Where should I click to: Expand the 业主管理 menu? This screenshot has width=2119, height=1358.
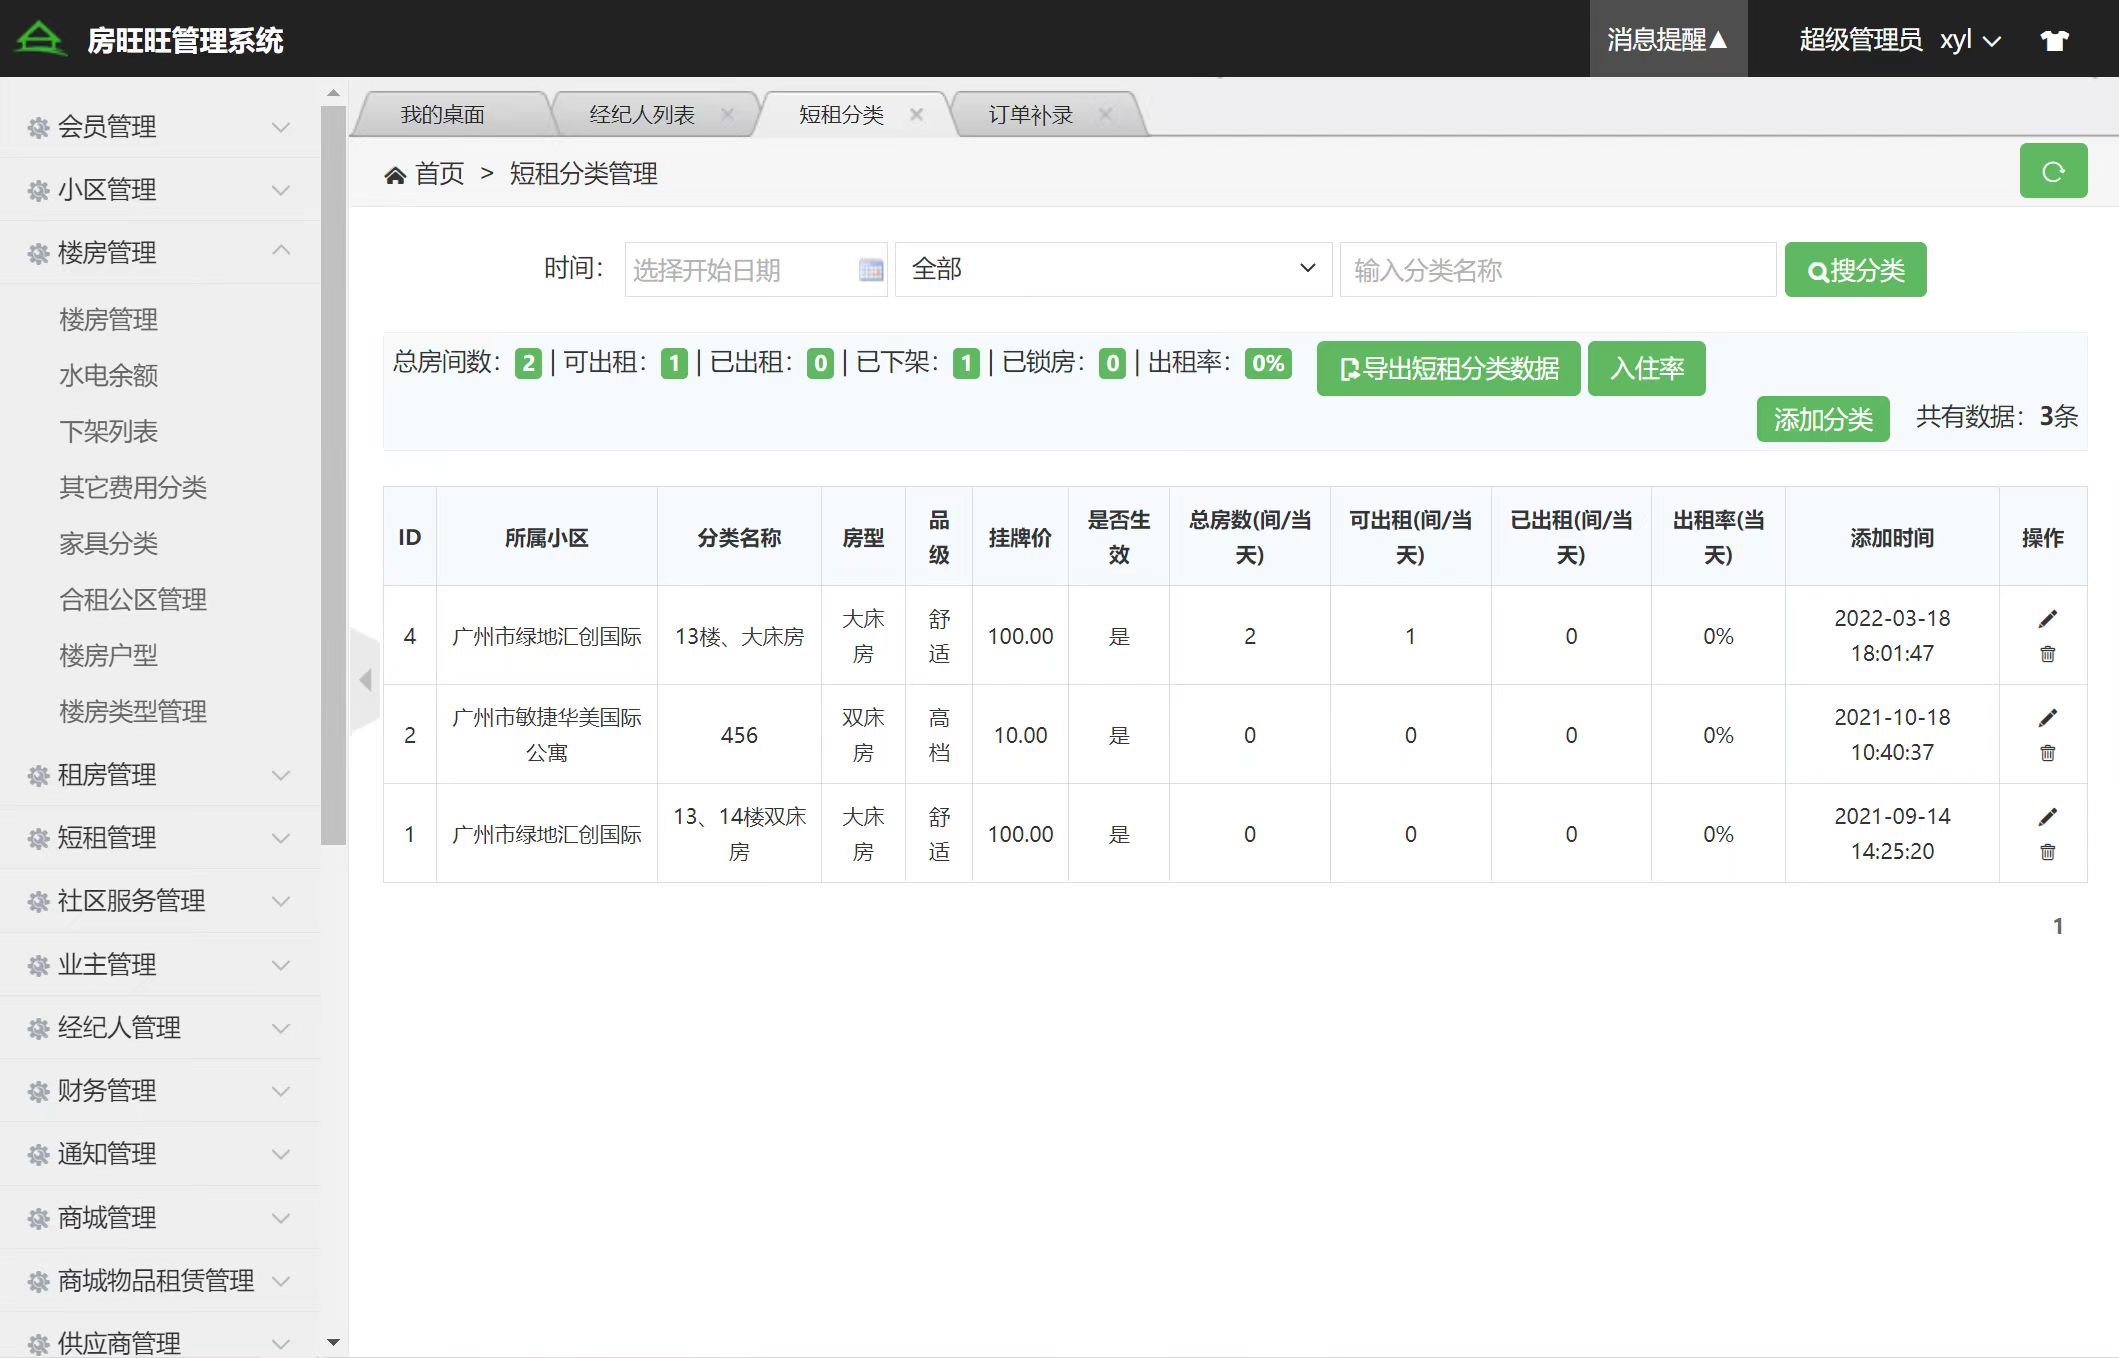[x=160, y=965]
